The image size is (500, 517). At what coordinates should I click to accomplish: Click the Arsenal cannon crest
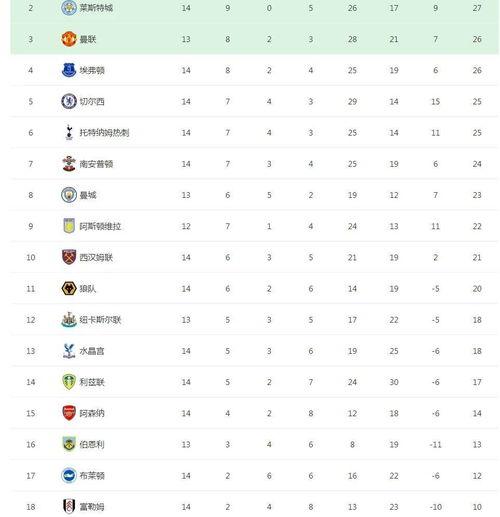pos(69,413)
